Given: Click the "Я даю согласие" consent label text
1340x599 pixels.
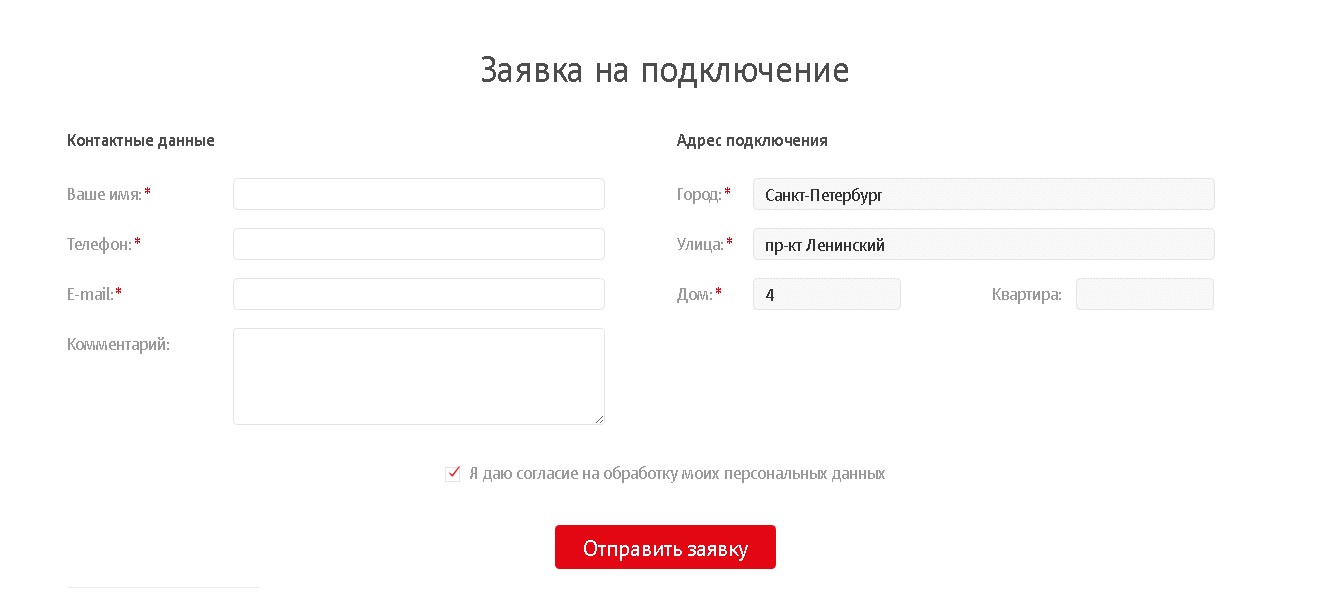Looking at the screenshot, I should click(676, 474).
